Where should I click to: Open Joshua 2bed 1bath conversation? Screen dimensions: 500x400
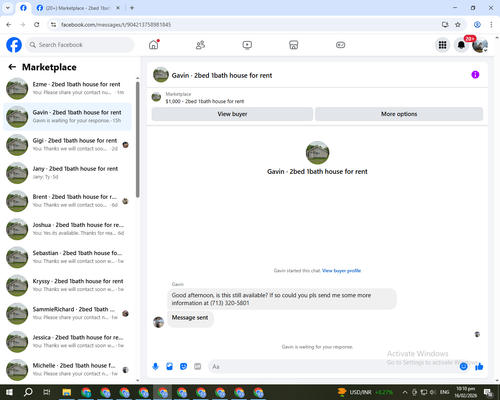tap(68, 229)
